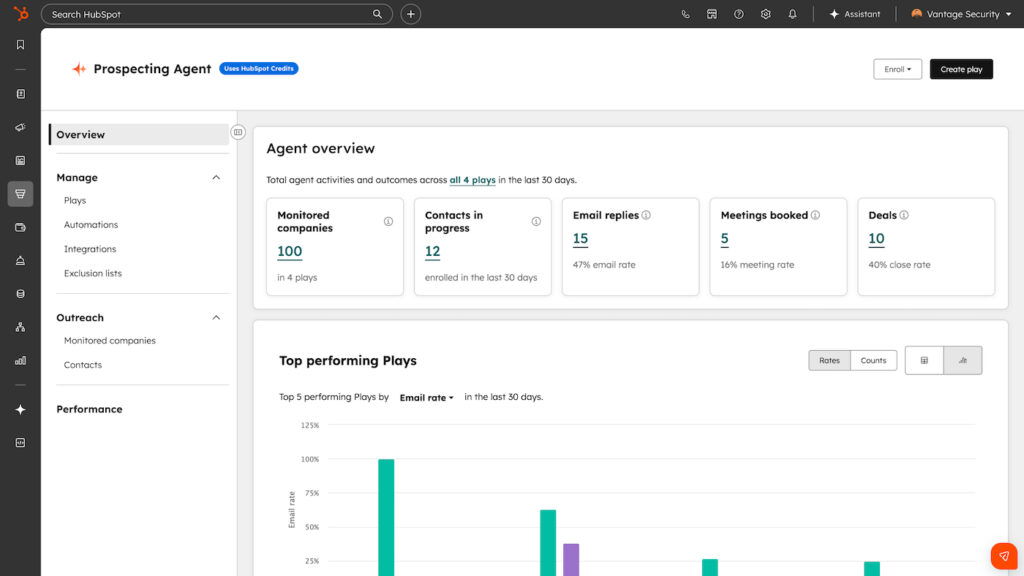Image resolution: width=1024 pixels, height=576 pixels.
Task: Select Overview in the side menu
Action: 139,135
